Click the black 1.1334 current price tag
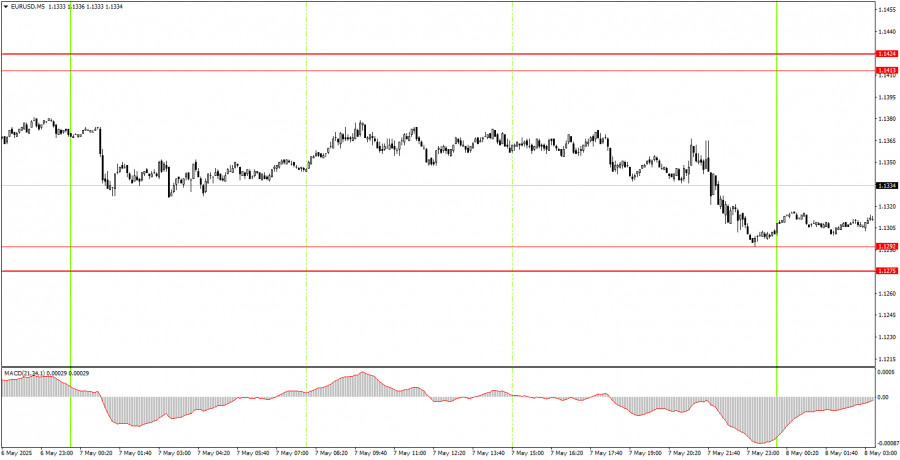The height and width of the screenshot is (460, 900). pos(887,185)
